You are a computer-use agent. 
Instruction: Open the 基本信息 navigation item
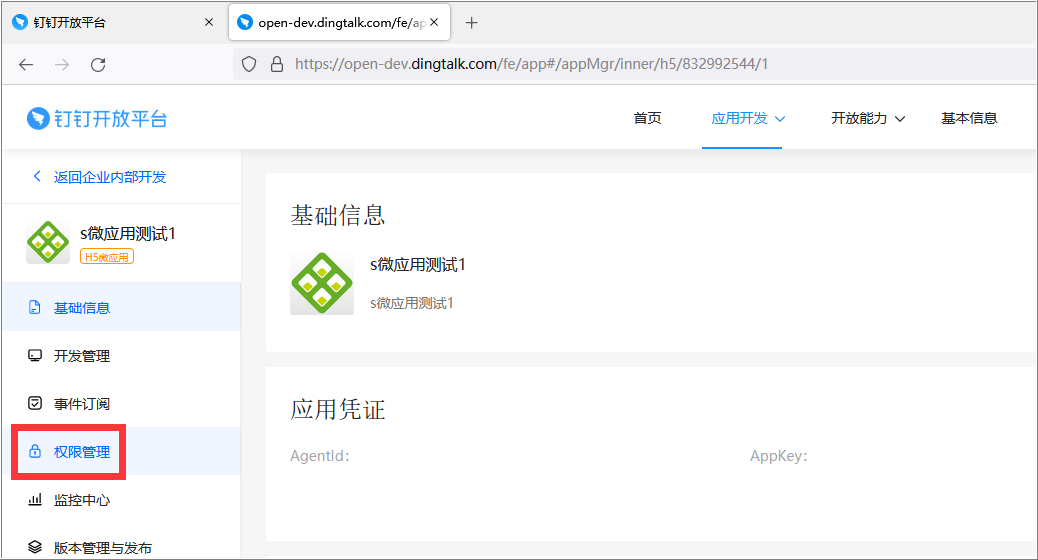pos(969,118)
